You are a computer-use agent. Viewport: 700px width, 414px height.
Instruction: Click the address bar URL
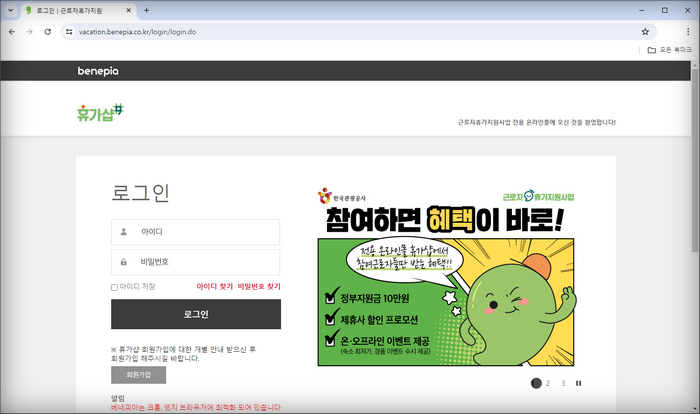click(138, 32)
